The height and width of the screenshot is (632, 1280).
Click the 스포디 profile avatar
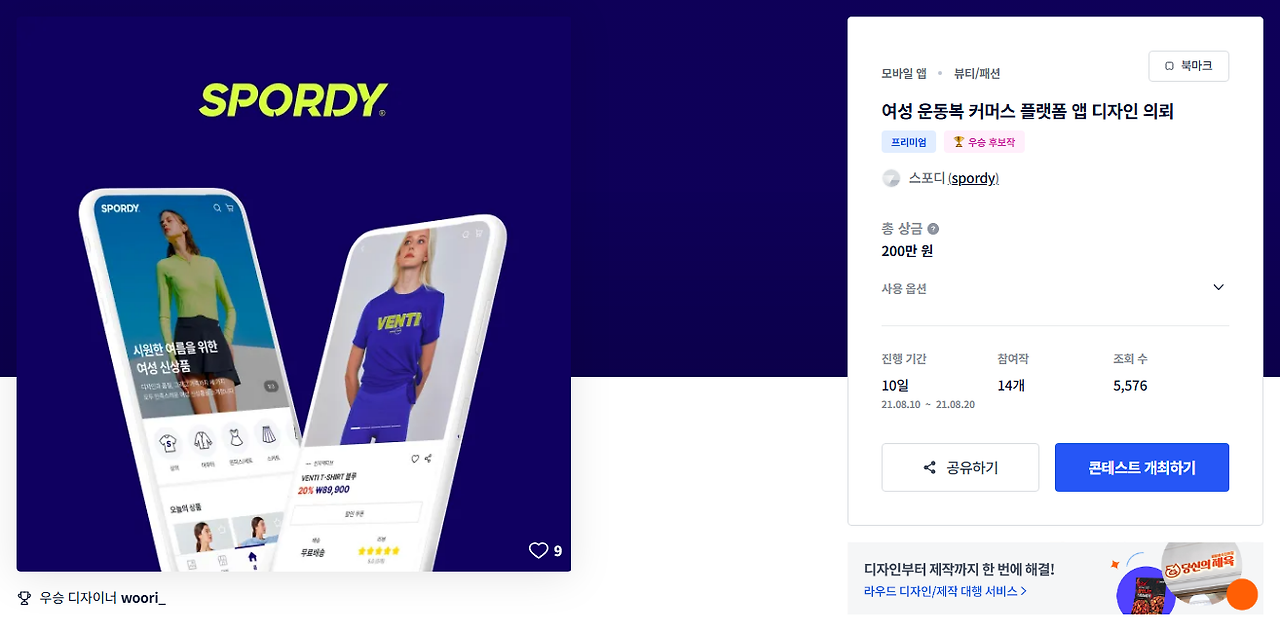(891, 178)
